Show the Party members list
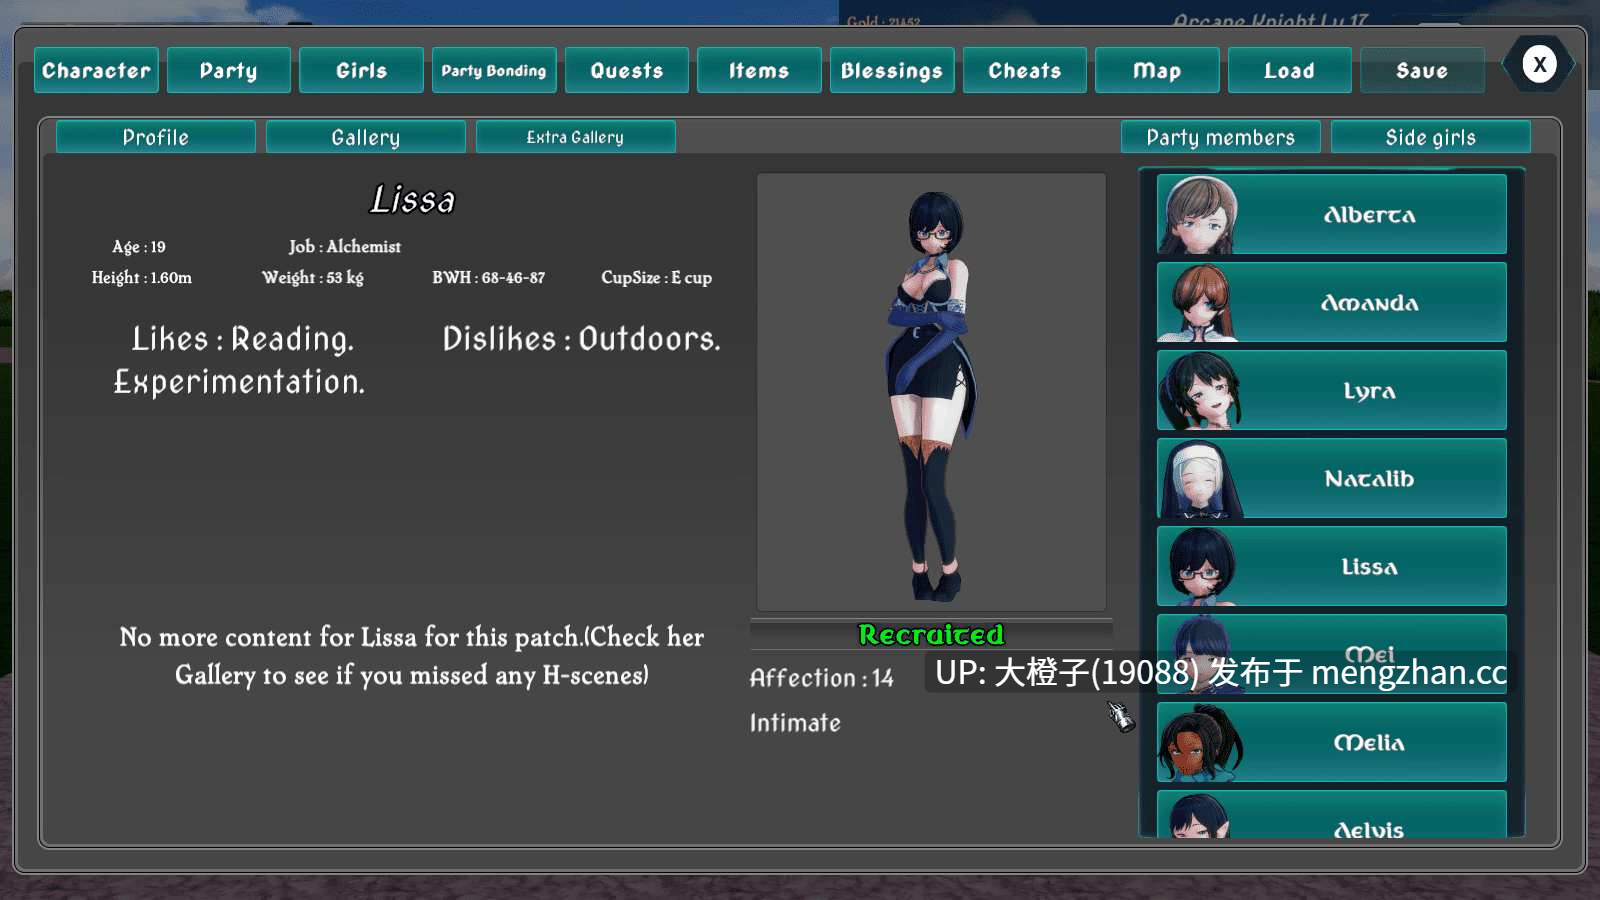 (x=1221, y=137)
